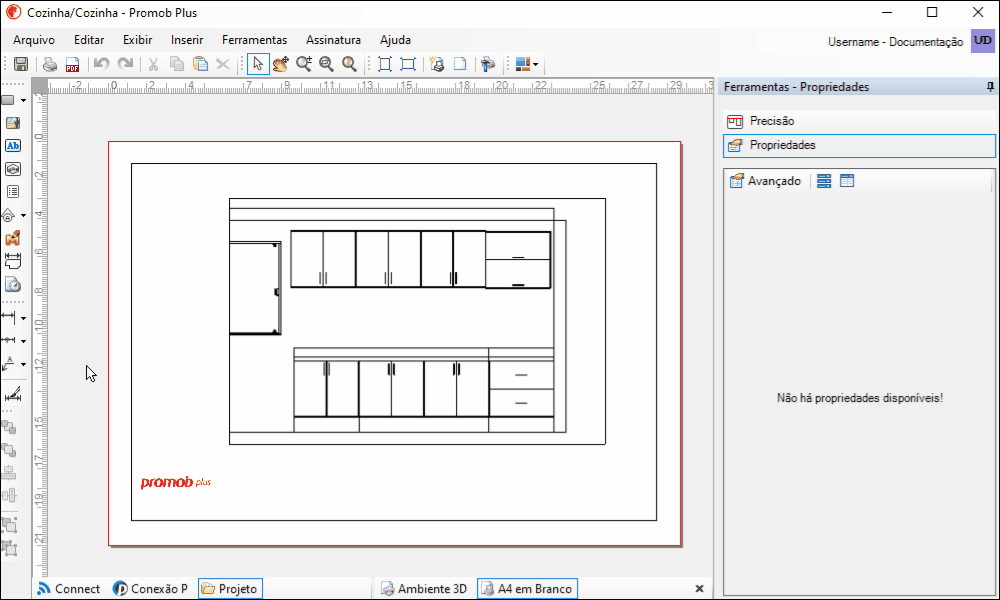This screenshot has height=600, width=1000.
Task: Fit page height with the tall frame icon
Action: click(385, 64)
